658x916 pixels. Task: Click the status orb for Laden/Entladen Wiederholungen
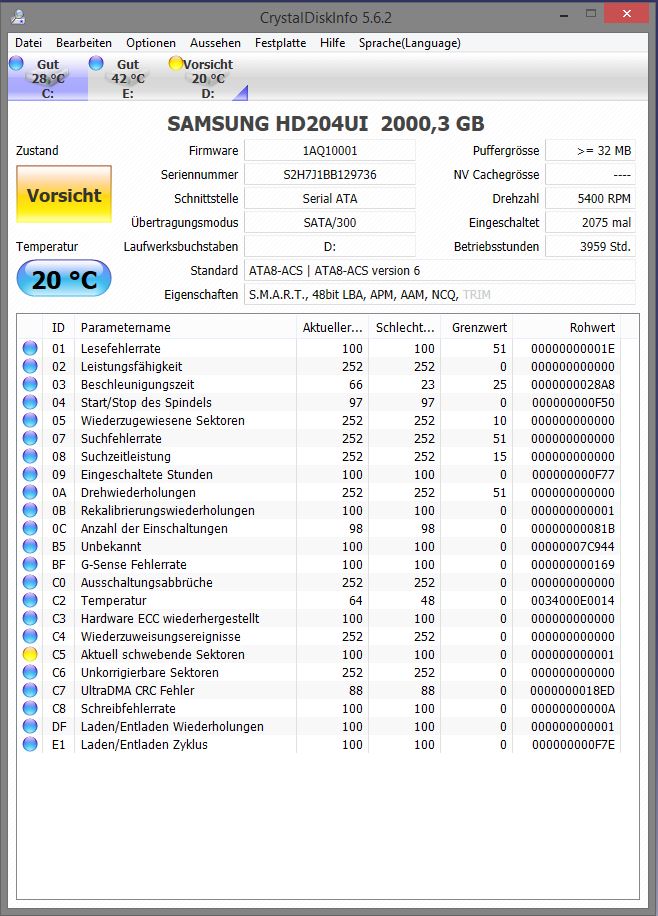30,726
